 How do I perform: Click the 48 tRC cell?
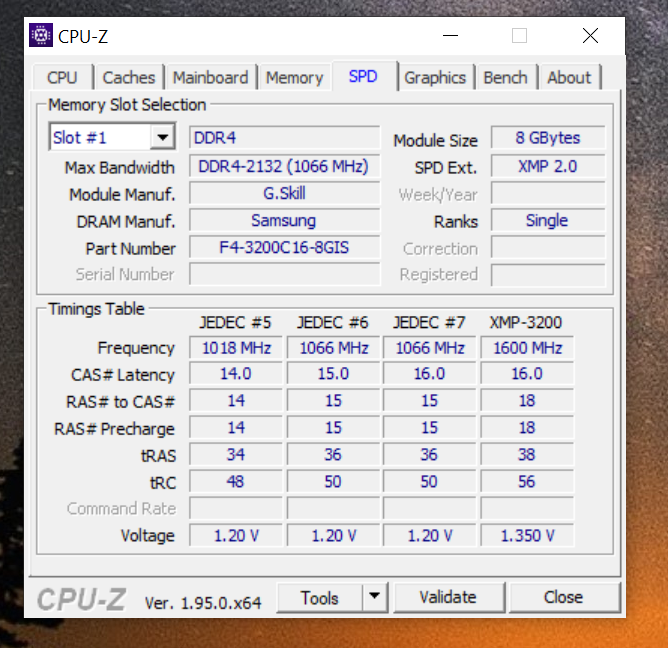[236, 482]
